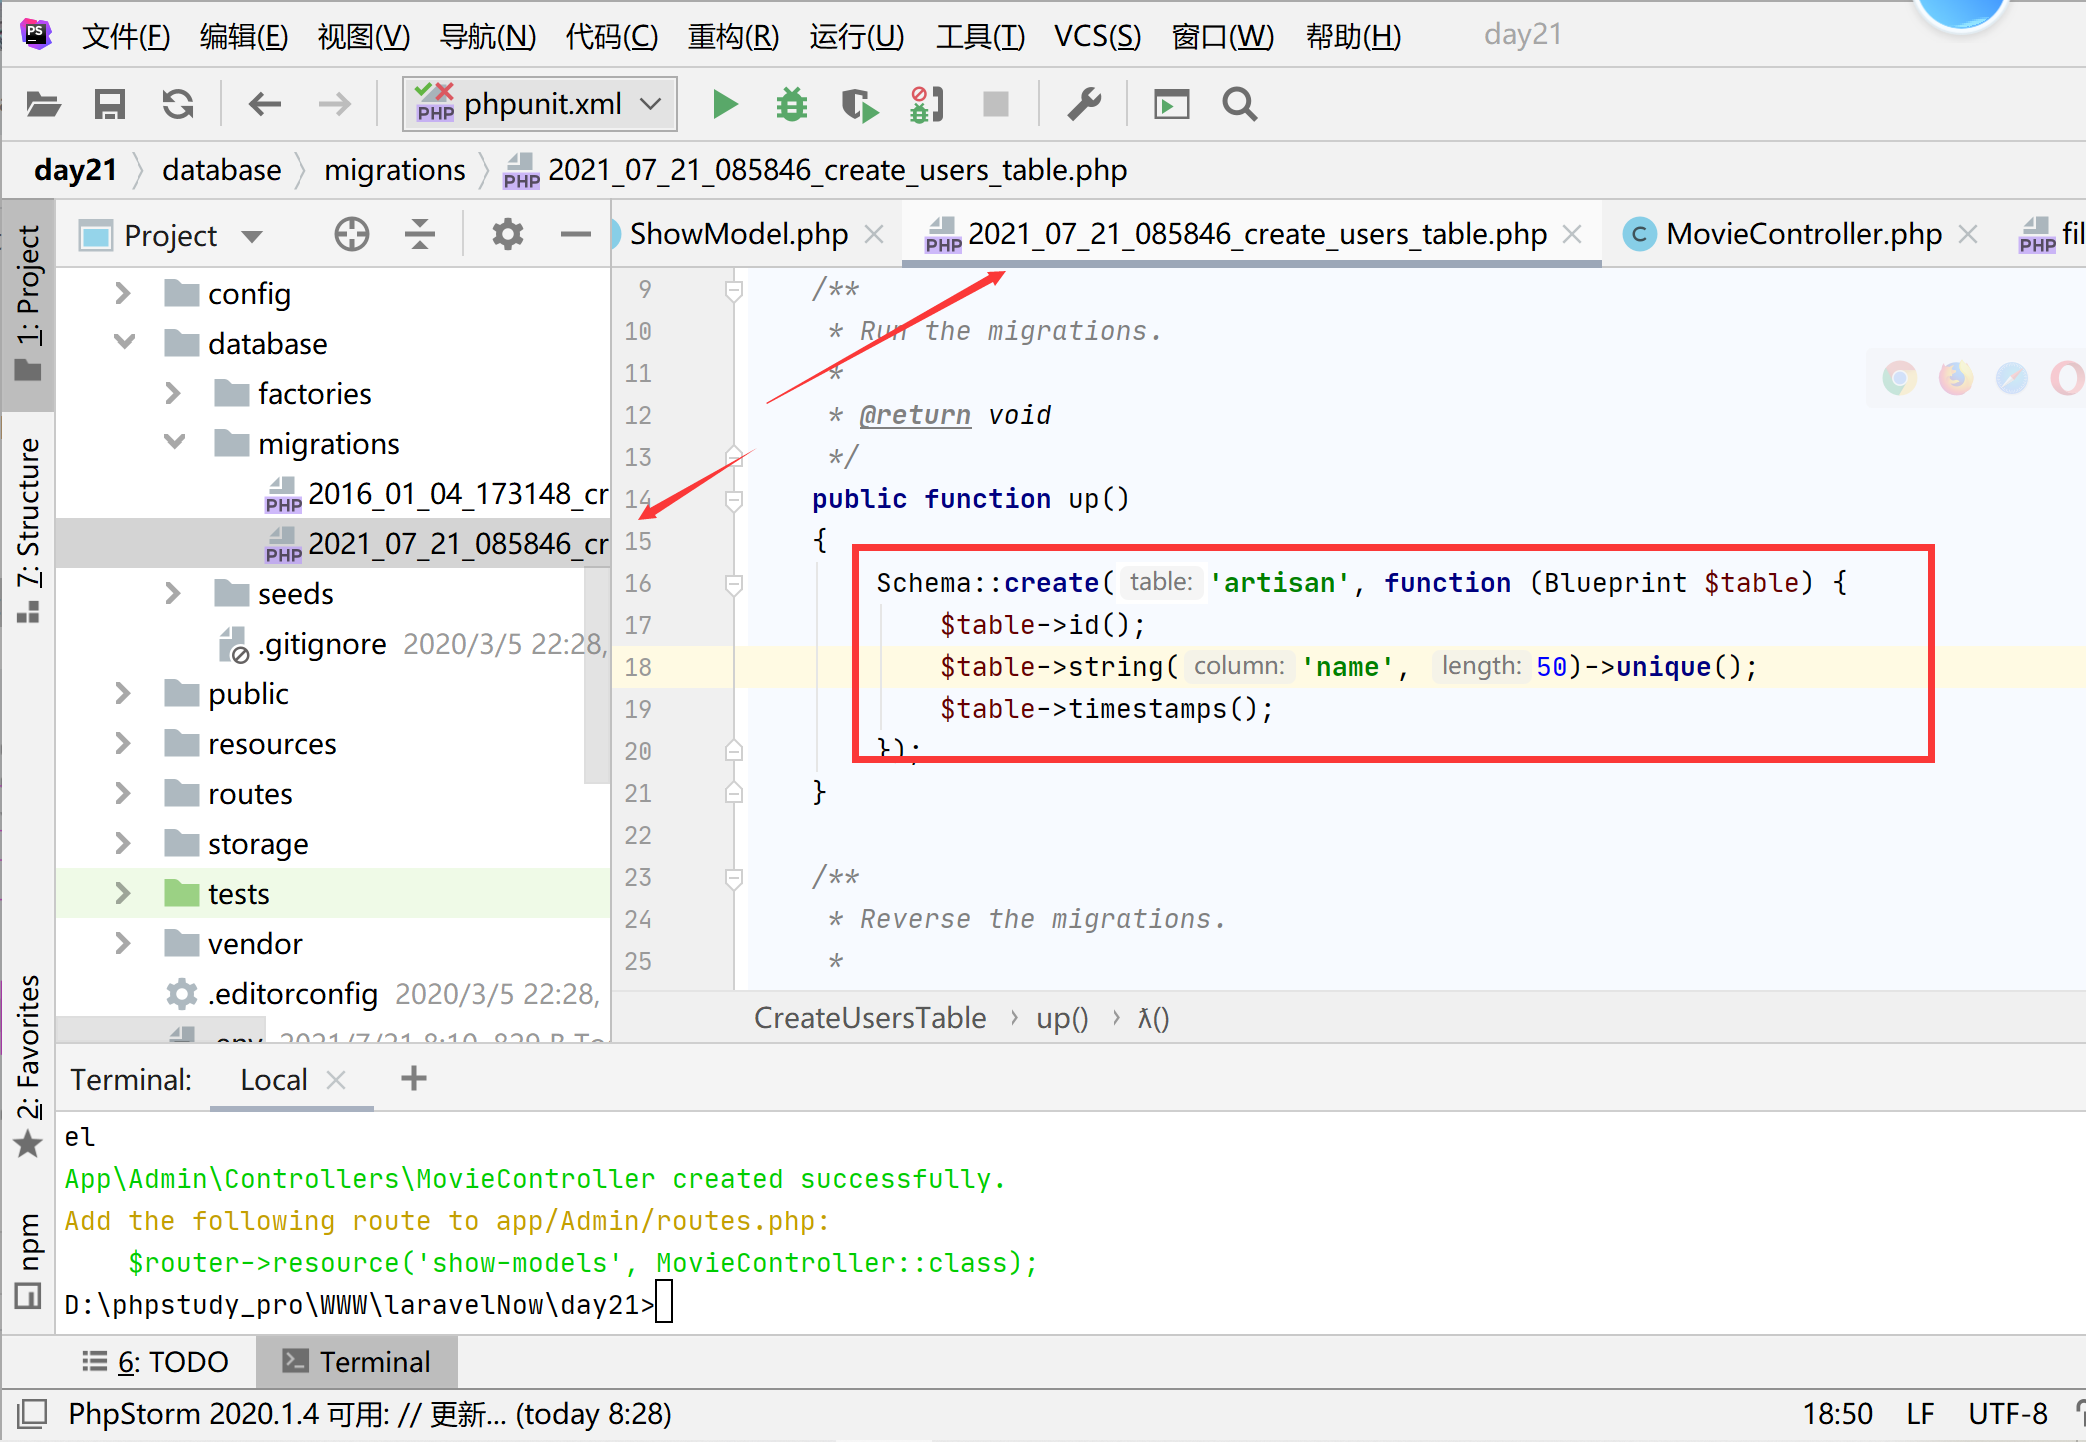Open Project panel gear options
Screen dimensions: 2086x1442
tap(508, 235)
